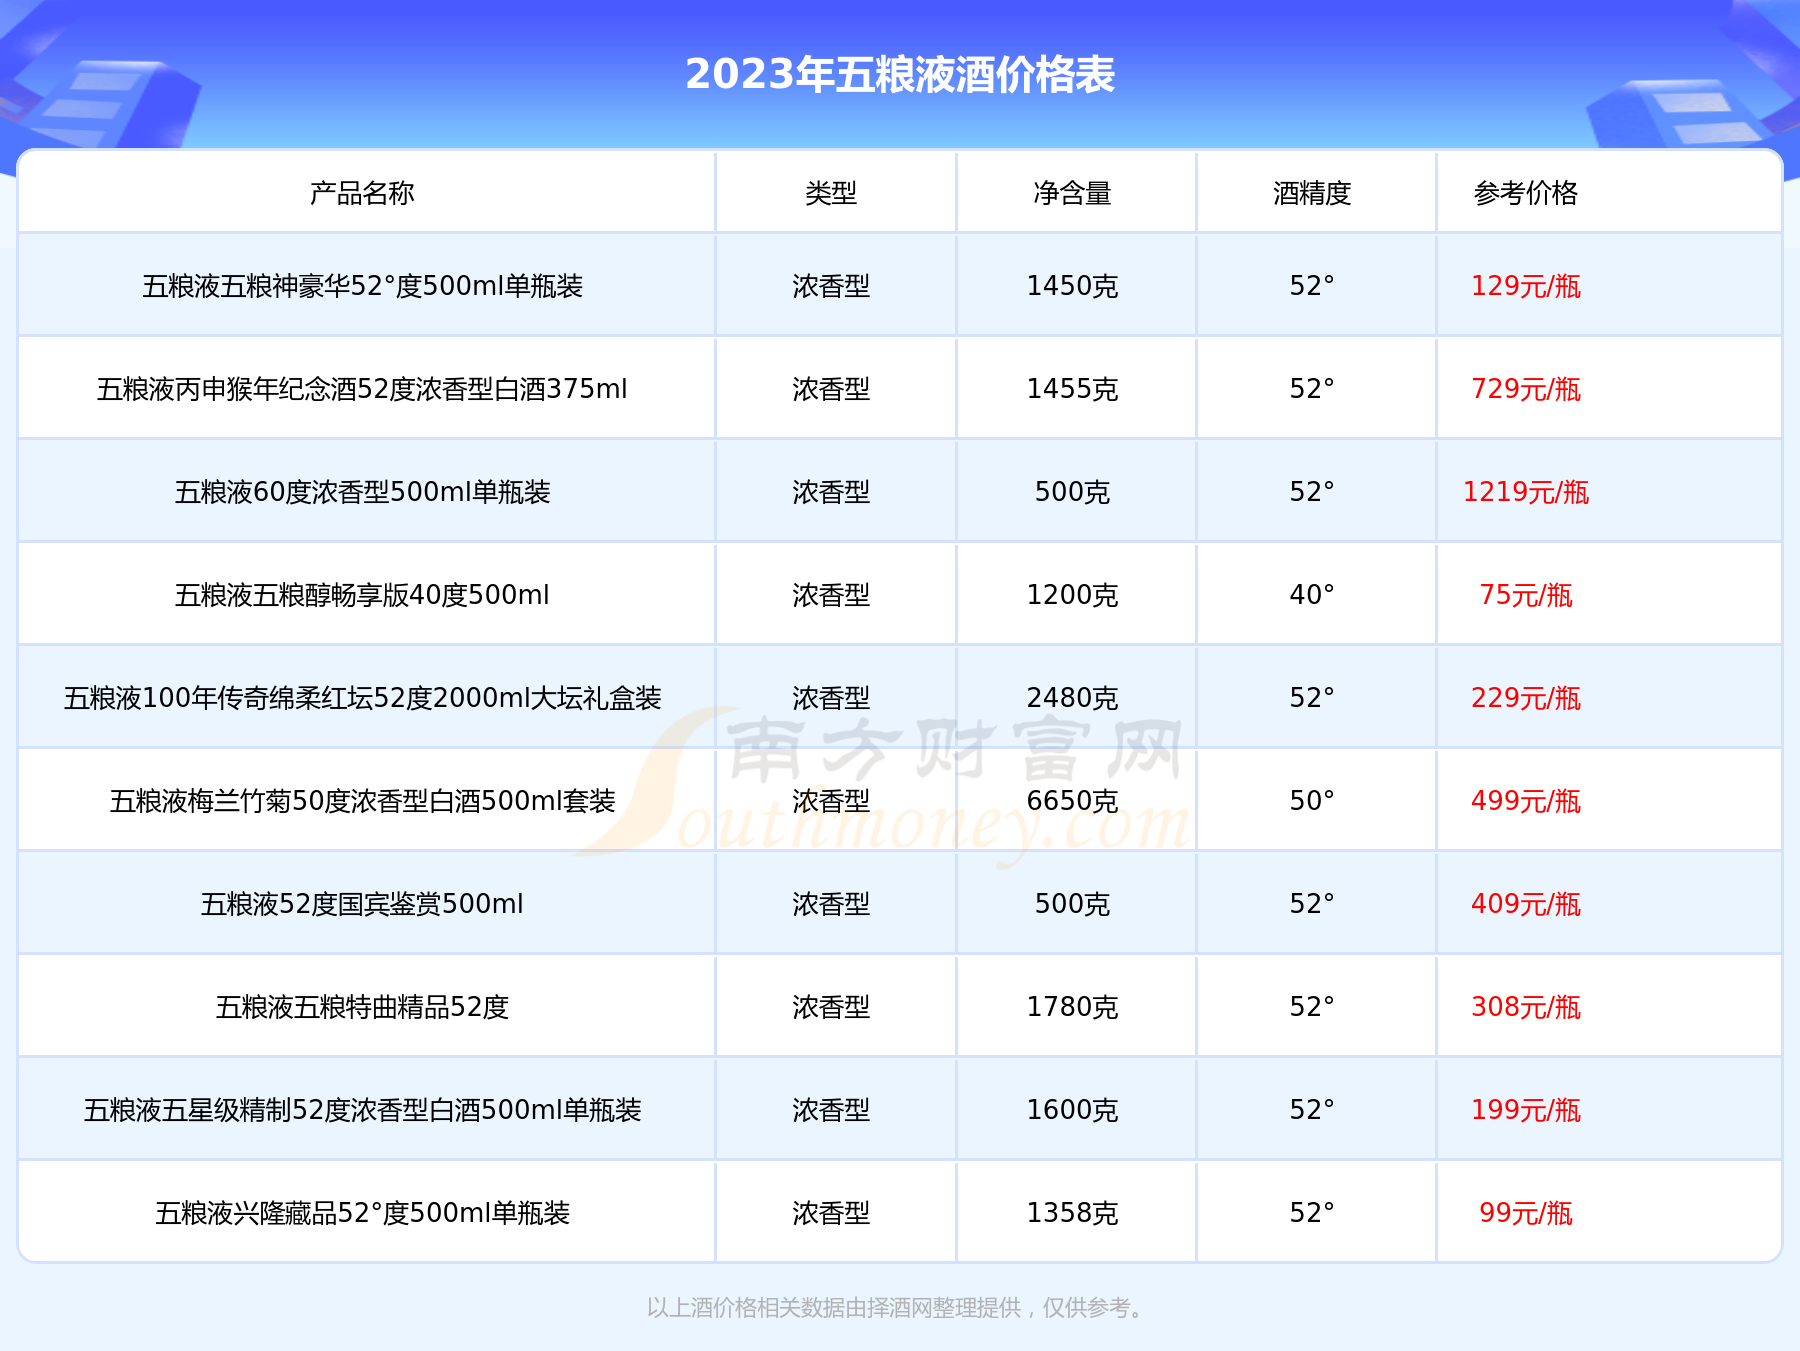
Task: Click price 729元/瓶
Action: point(1525,389)
